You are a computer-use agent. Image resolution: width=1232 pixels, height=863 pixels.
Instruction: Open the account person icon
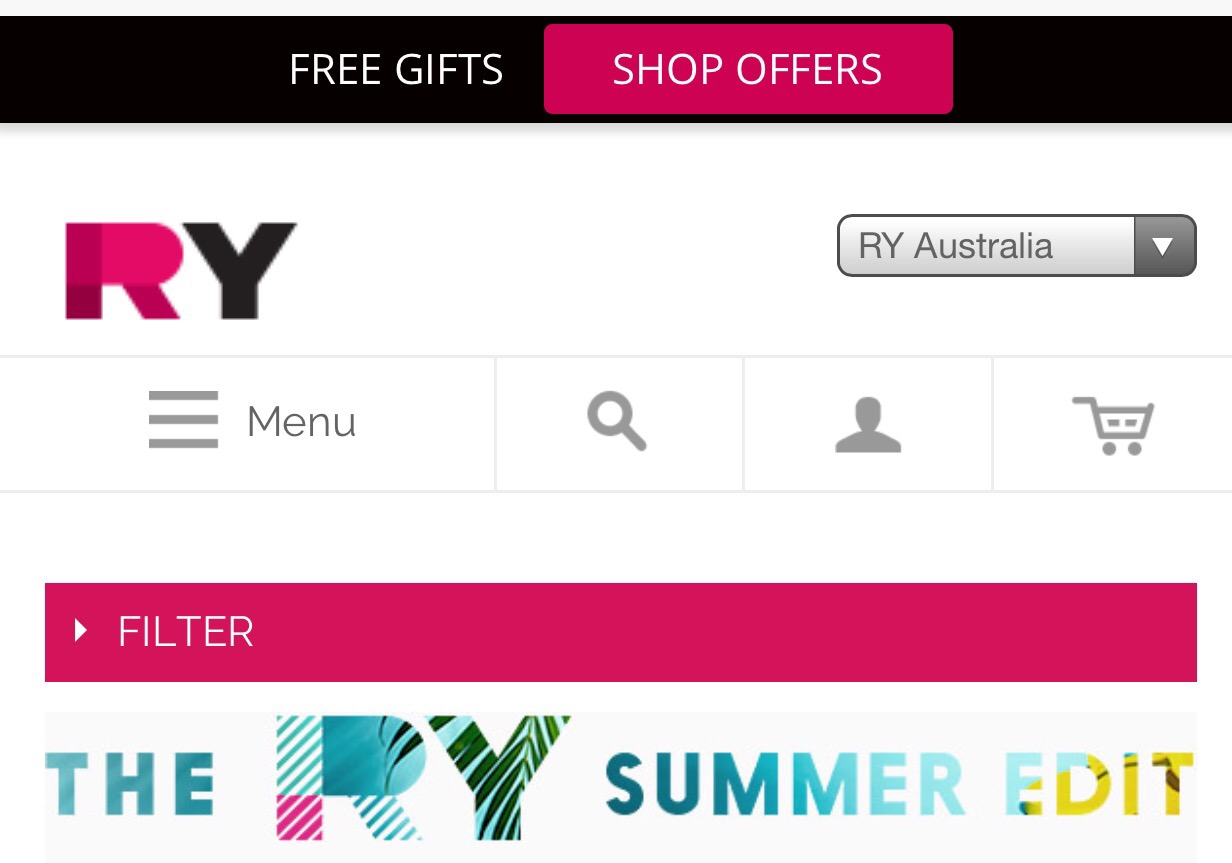(x=868, y=425)
